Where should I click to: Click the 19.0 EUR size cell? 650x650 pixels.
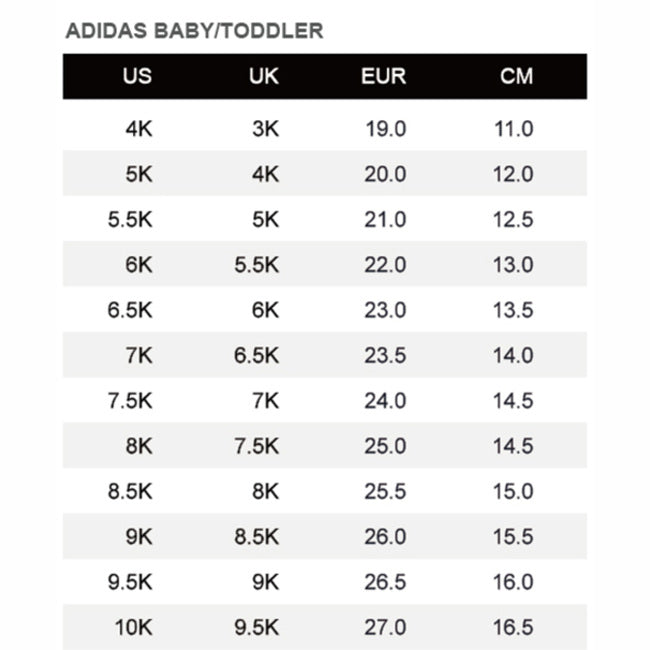pyautogui.click(x=385, y=129)
